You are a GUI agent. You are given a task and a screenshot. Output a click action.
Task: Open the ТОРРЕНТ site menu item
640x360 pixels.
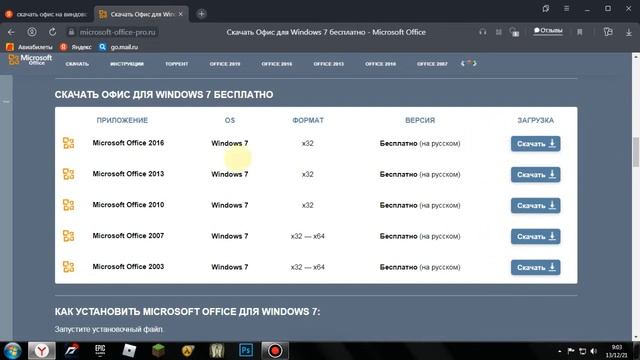[x=176, y=64]
